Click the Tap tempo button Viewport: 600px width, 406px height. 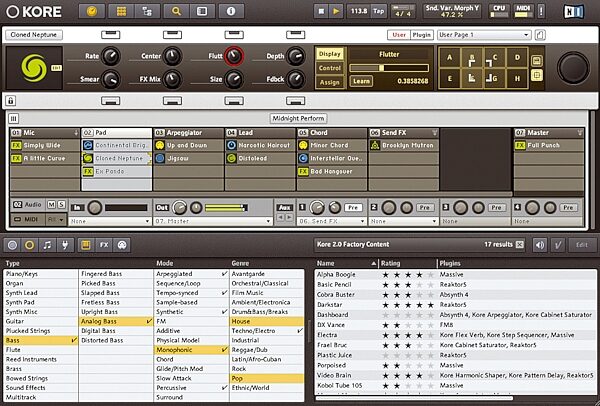(x=379, y=11)
